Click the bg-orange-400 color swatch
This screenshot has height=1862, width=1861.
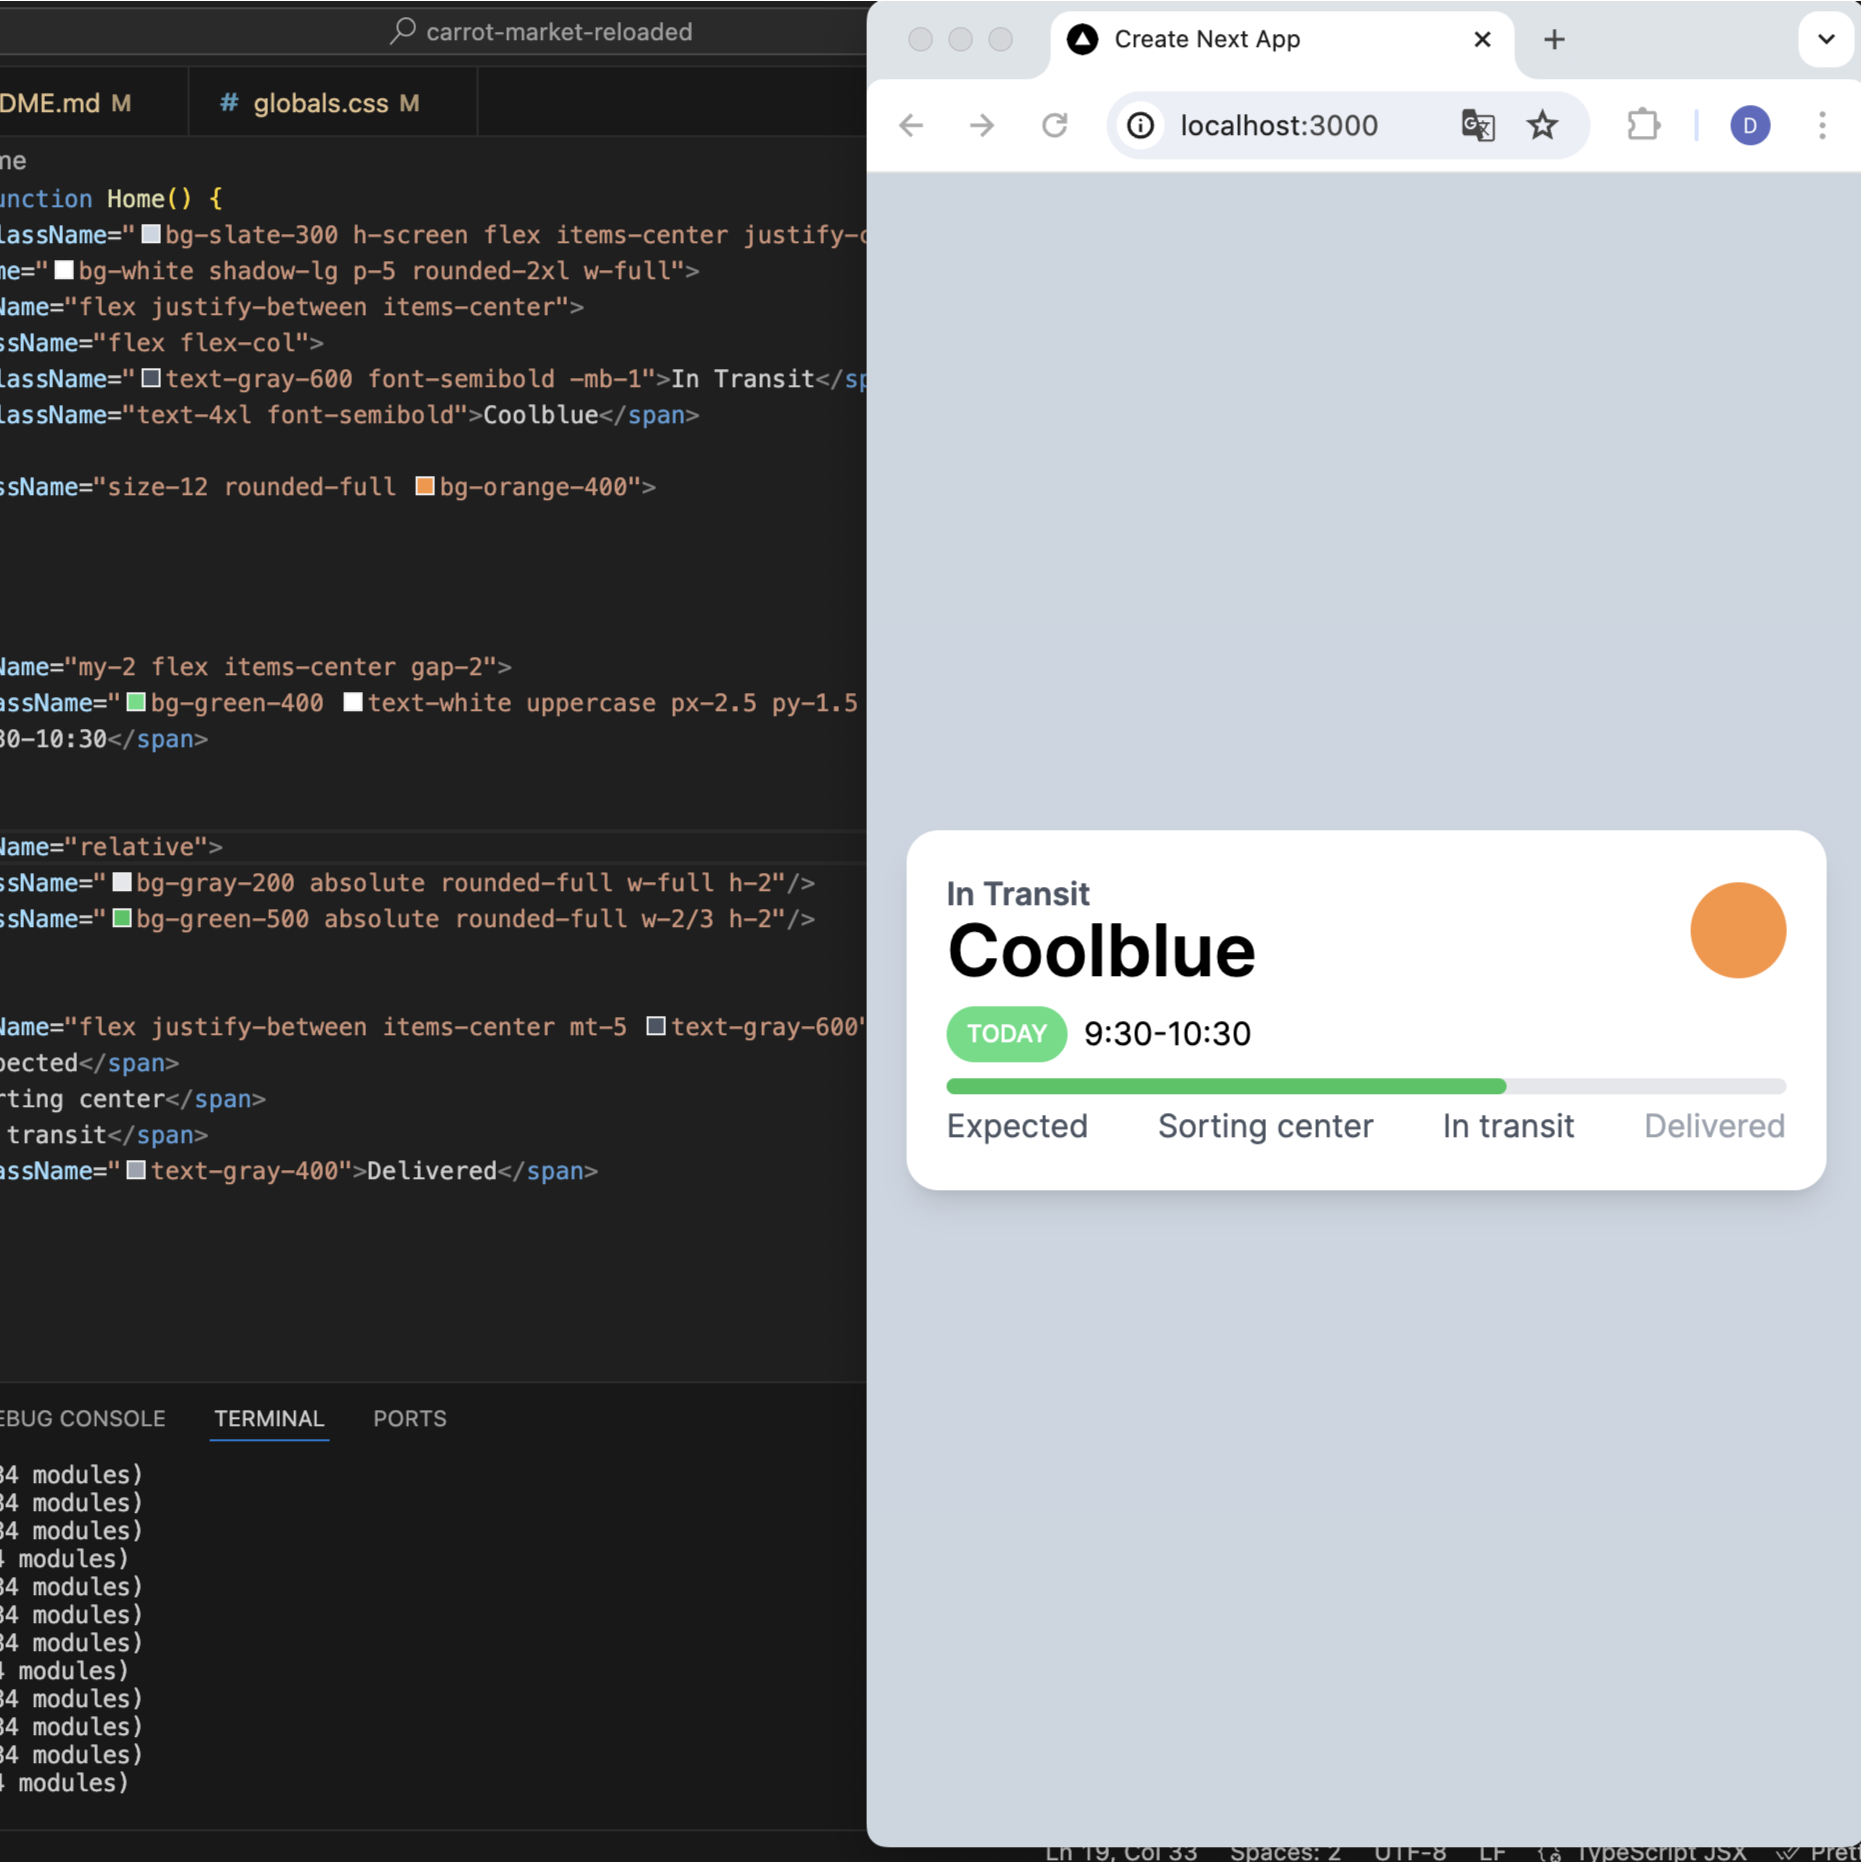(425, 486)
